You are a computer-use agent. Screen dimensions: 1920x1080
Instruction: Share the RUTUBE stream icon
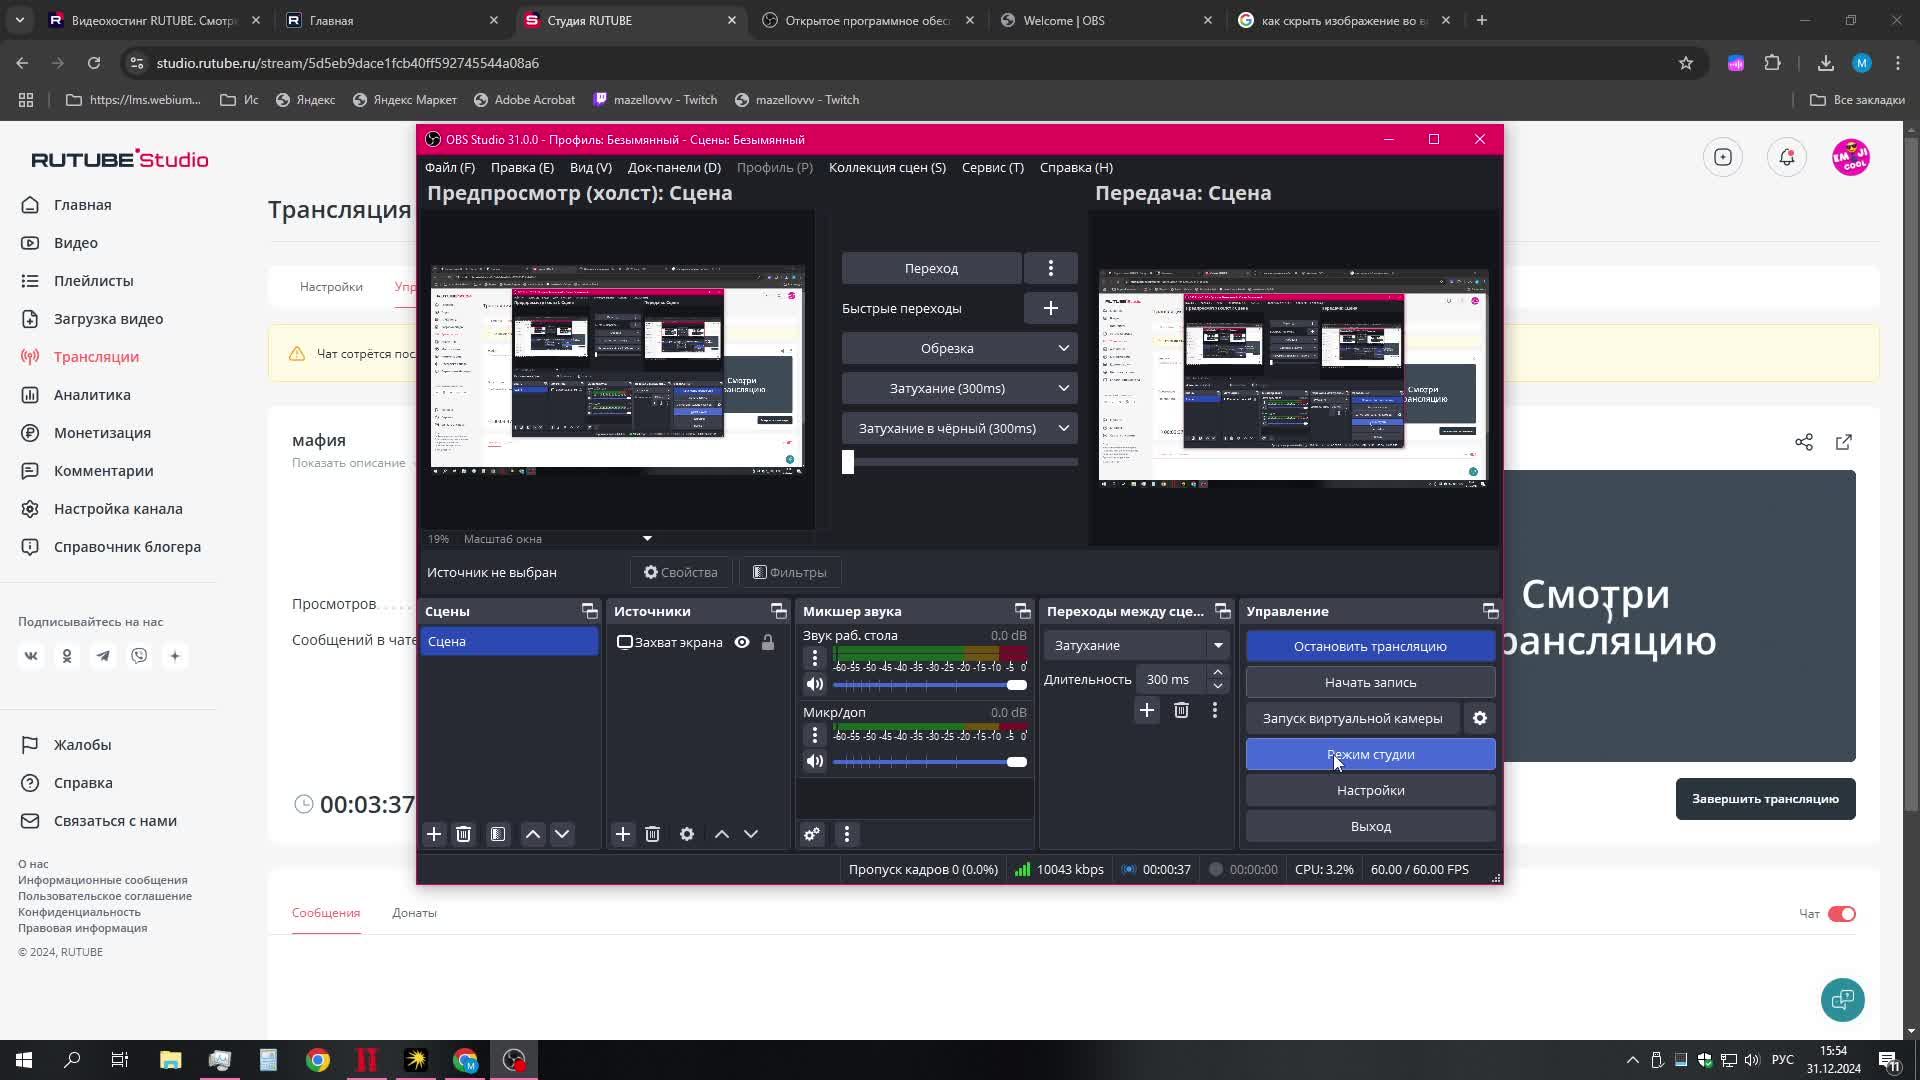click(x=1804, y=442)
